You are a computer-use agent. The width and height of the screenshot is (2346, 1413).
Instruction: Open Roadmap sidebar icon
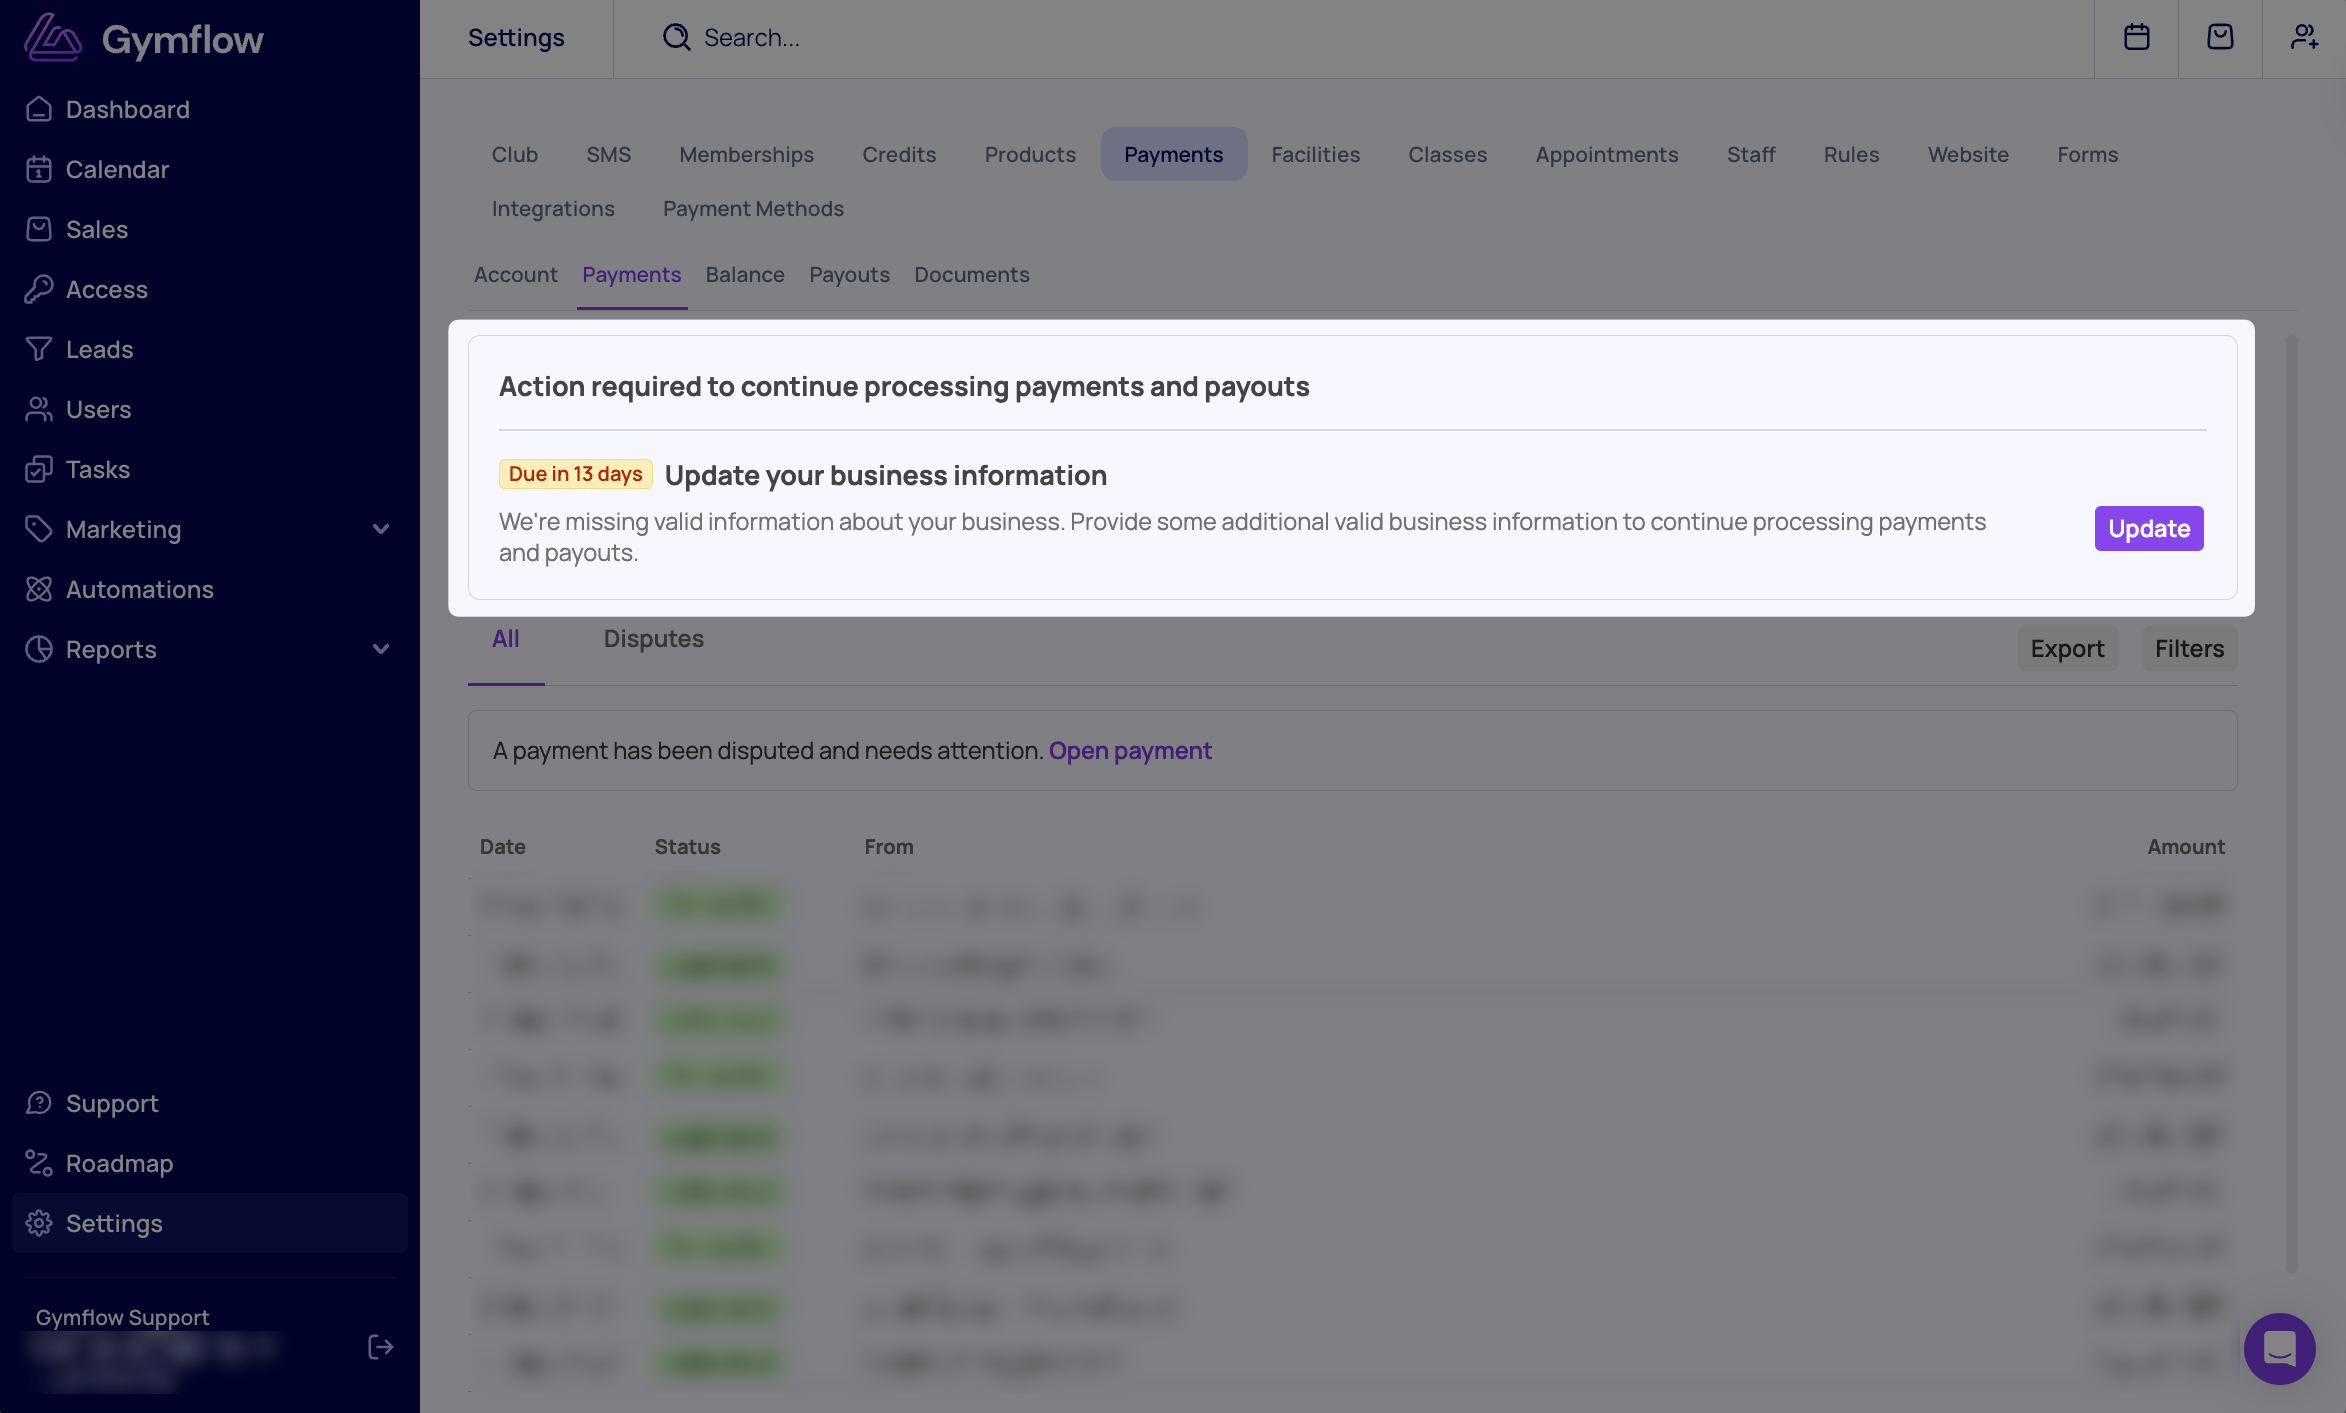pyautogui.click(x=39, y=1163)
